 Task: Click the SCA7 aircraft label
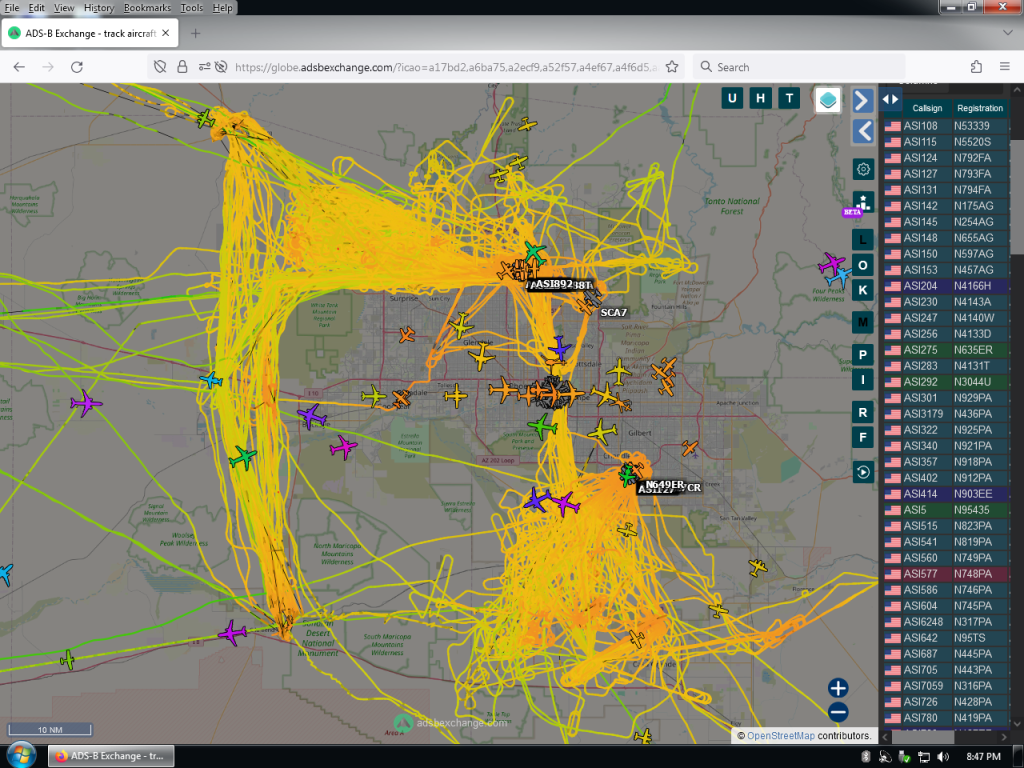coord(613,312)
